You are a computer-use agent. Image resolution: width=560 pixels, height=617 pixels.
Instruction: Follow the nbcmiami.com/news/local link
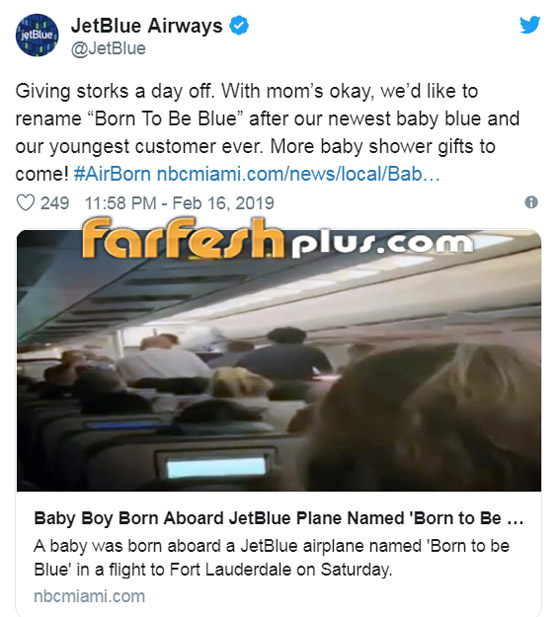(298, 174)
